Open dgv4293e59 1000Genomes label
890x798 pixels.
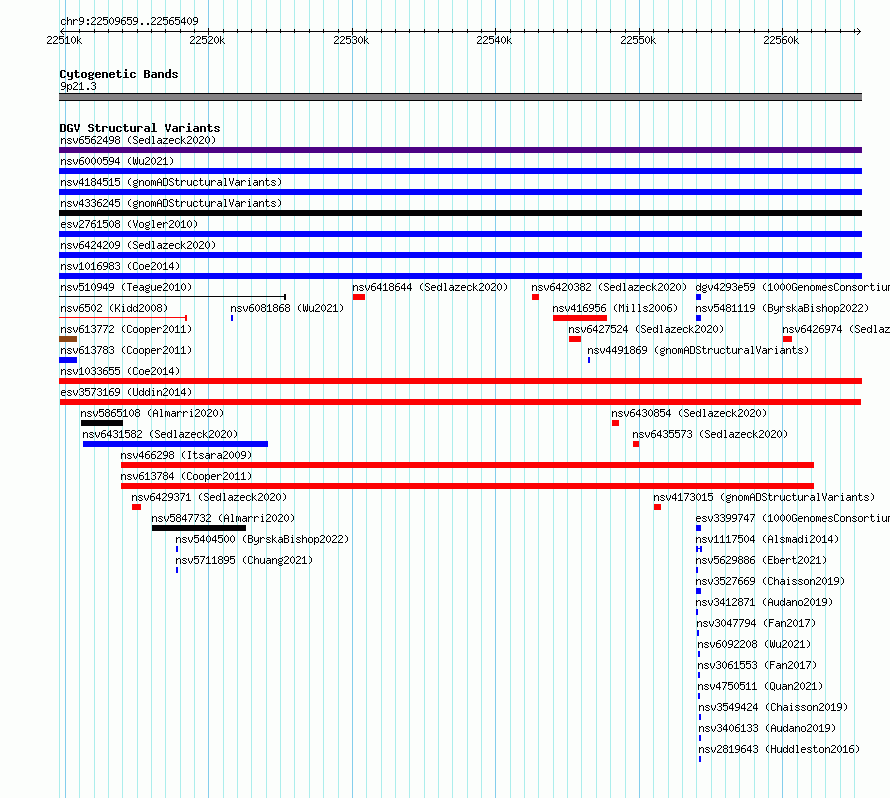792,287
